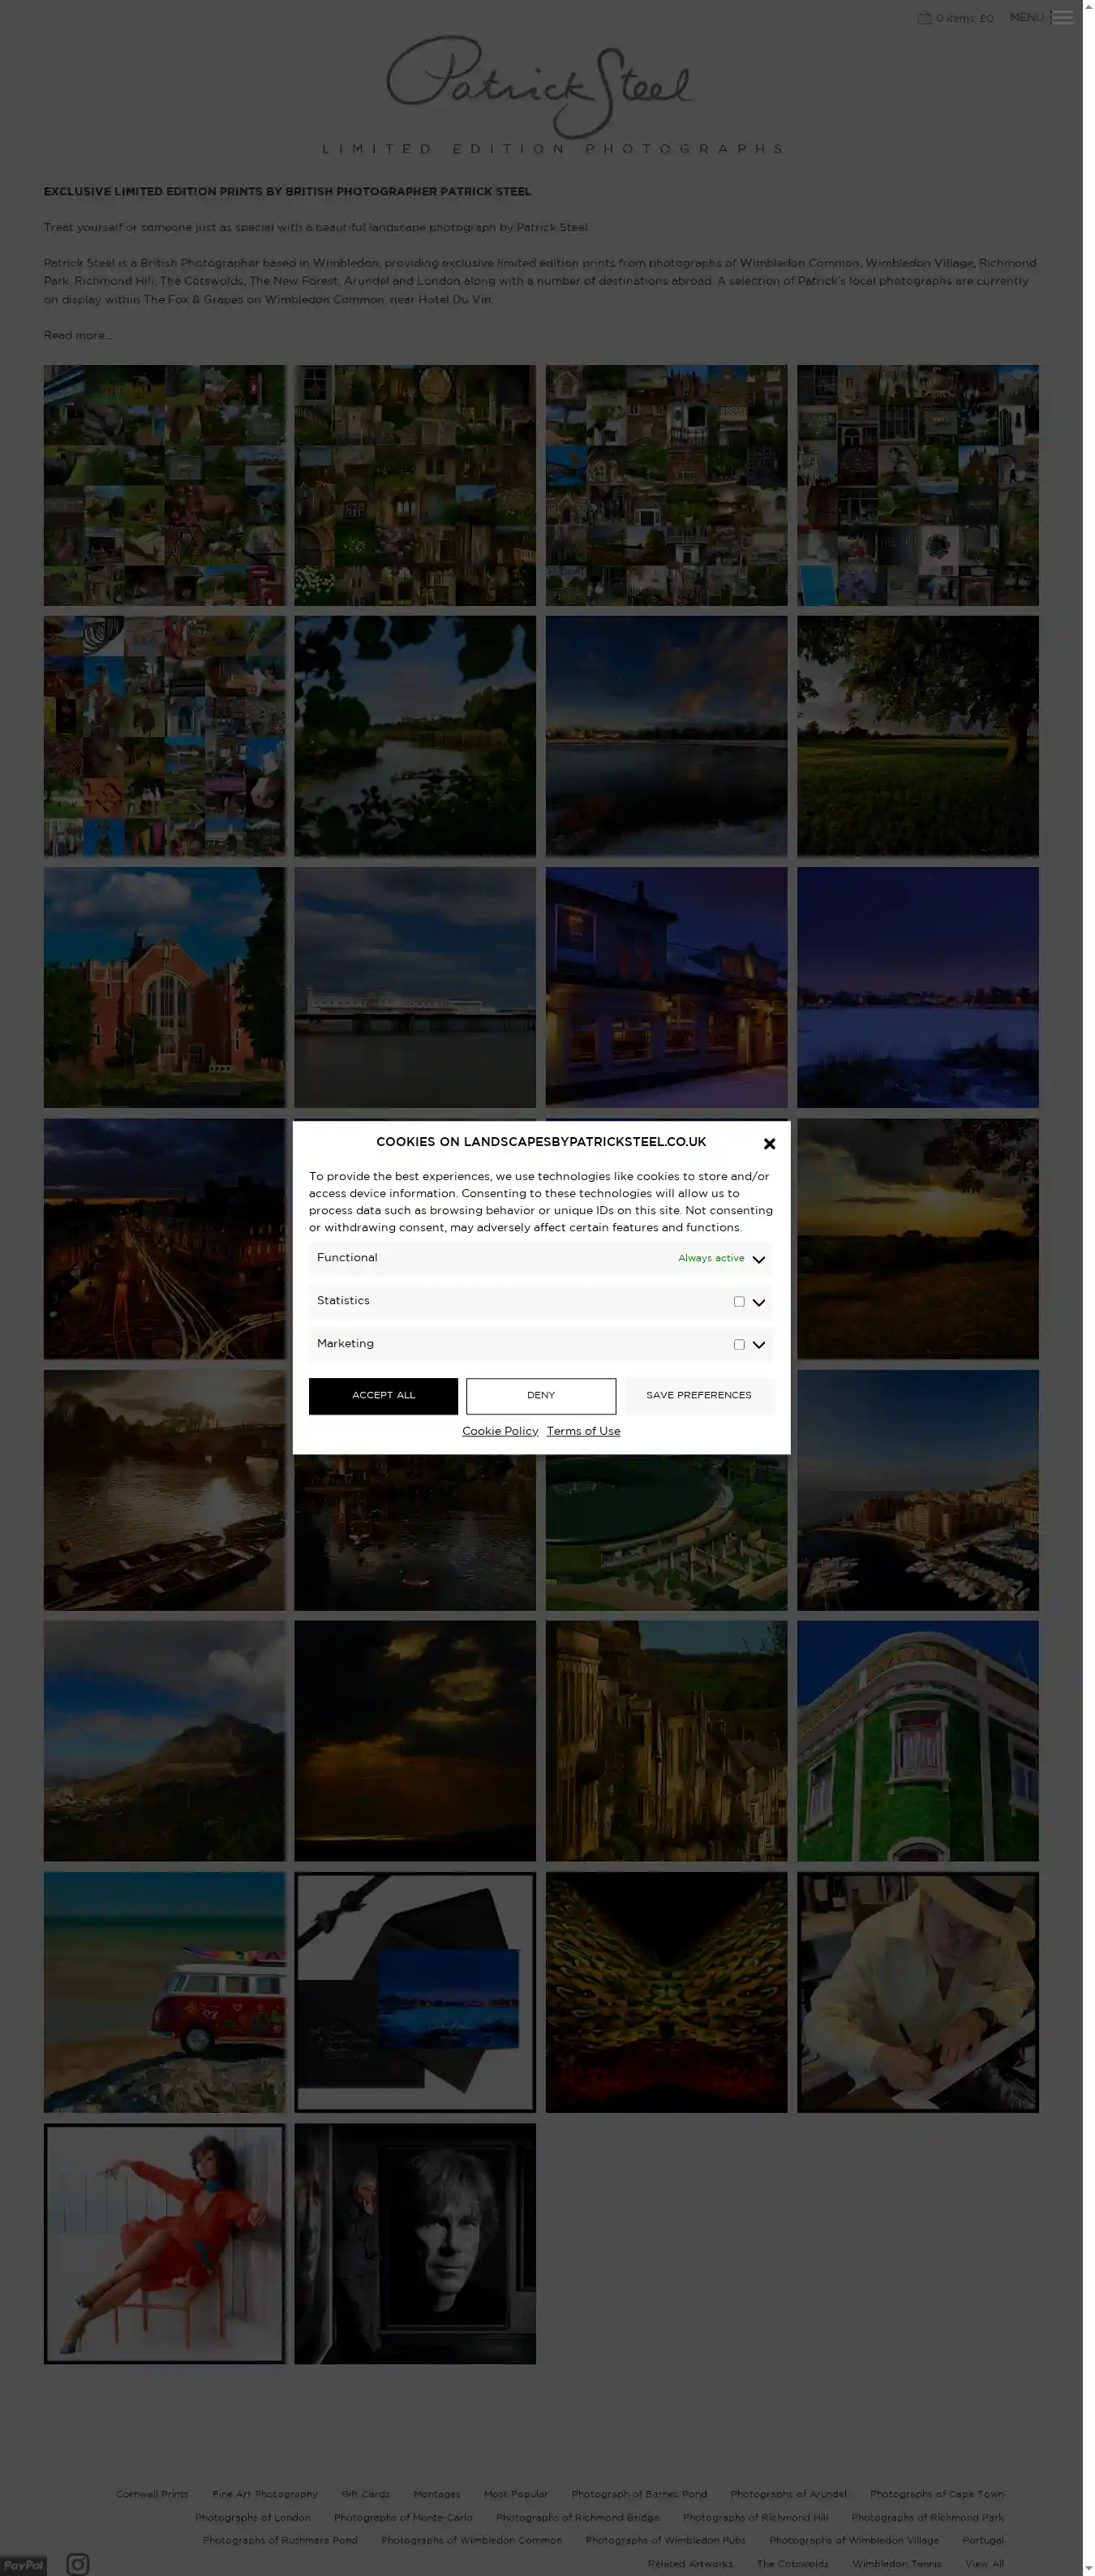The height and width of the screenshot is (2576, 1095).
Task: Open the red VW campervan photograph
Action: click(164, 1992)
